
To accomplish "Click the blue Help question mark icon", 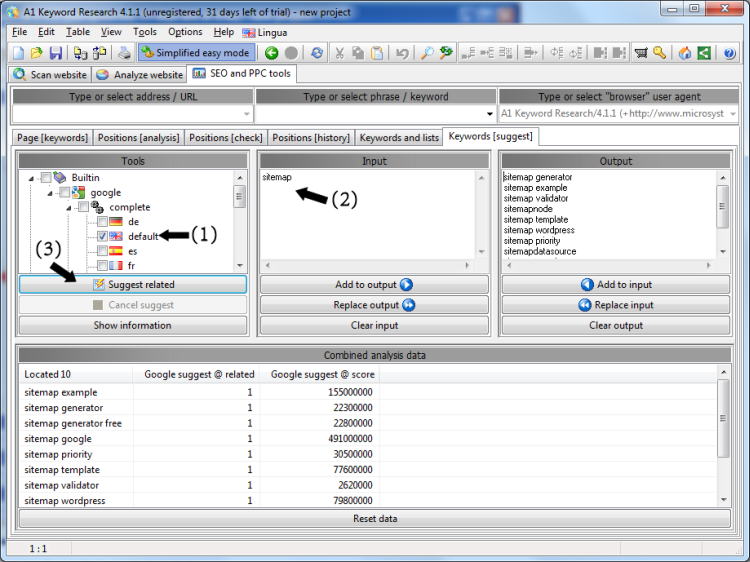I will 730,53.
